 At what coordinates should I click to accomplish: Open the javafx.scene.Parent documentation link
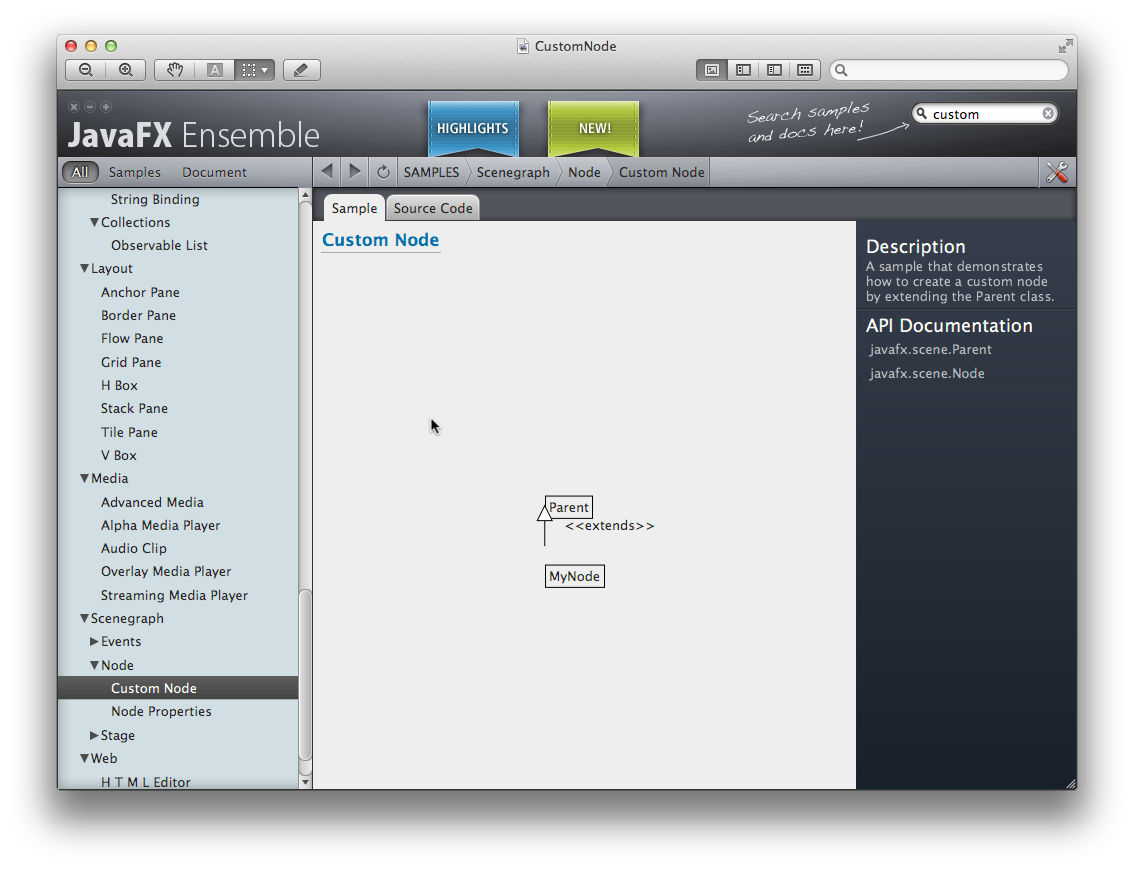point(930,350)
